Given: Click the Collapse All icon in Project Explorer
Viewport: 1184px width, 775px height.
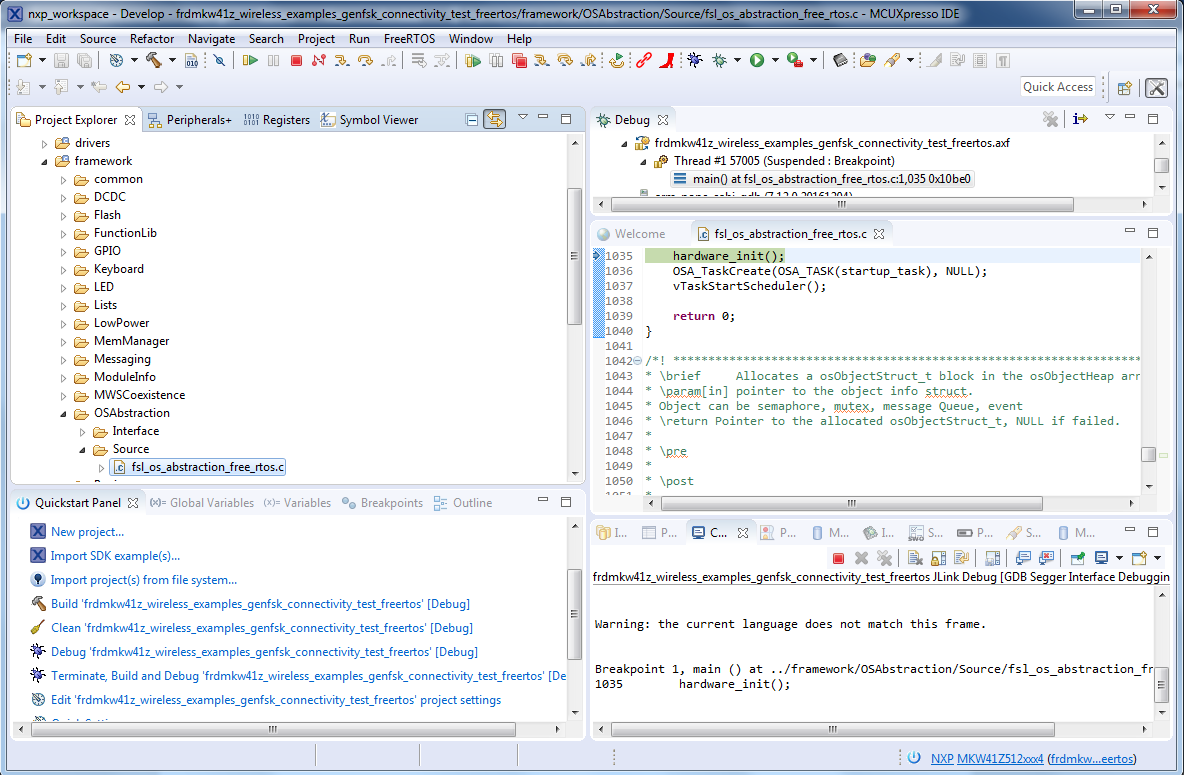Looking at the screenshot, I should 472,120.
